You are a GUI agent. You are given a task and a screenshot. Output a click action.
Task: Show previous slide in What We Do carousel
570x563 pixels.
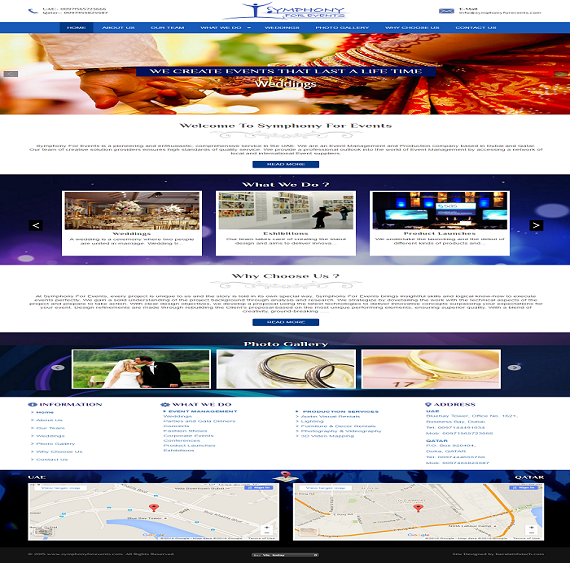[x=36, y=225]
